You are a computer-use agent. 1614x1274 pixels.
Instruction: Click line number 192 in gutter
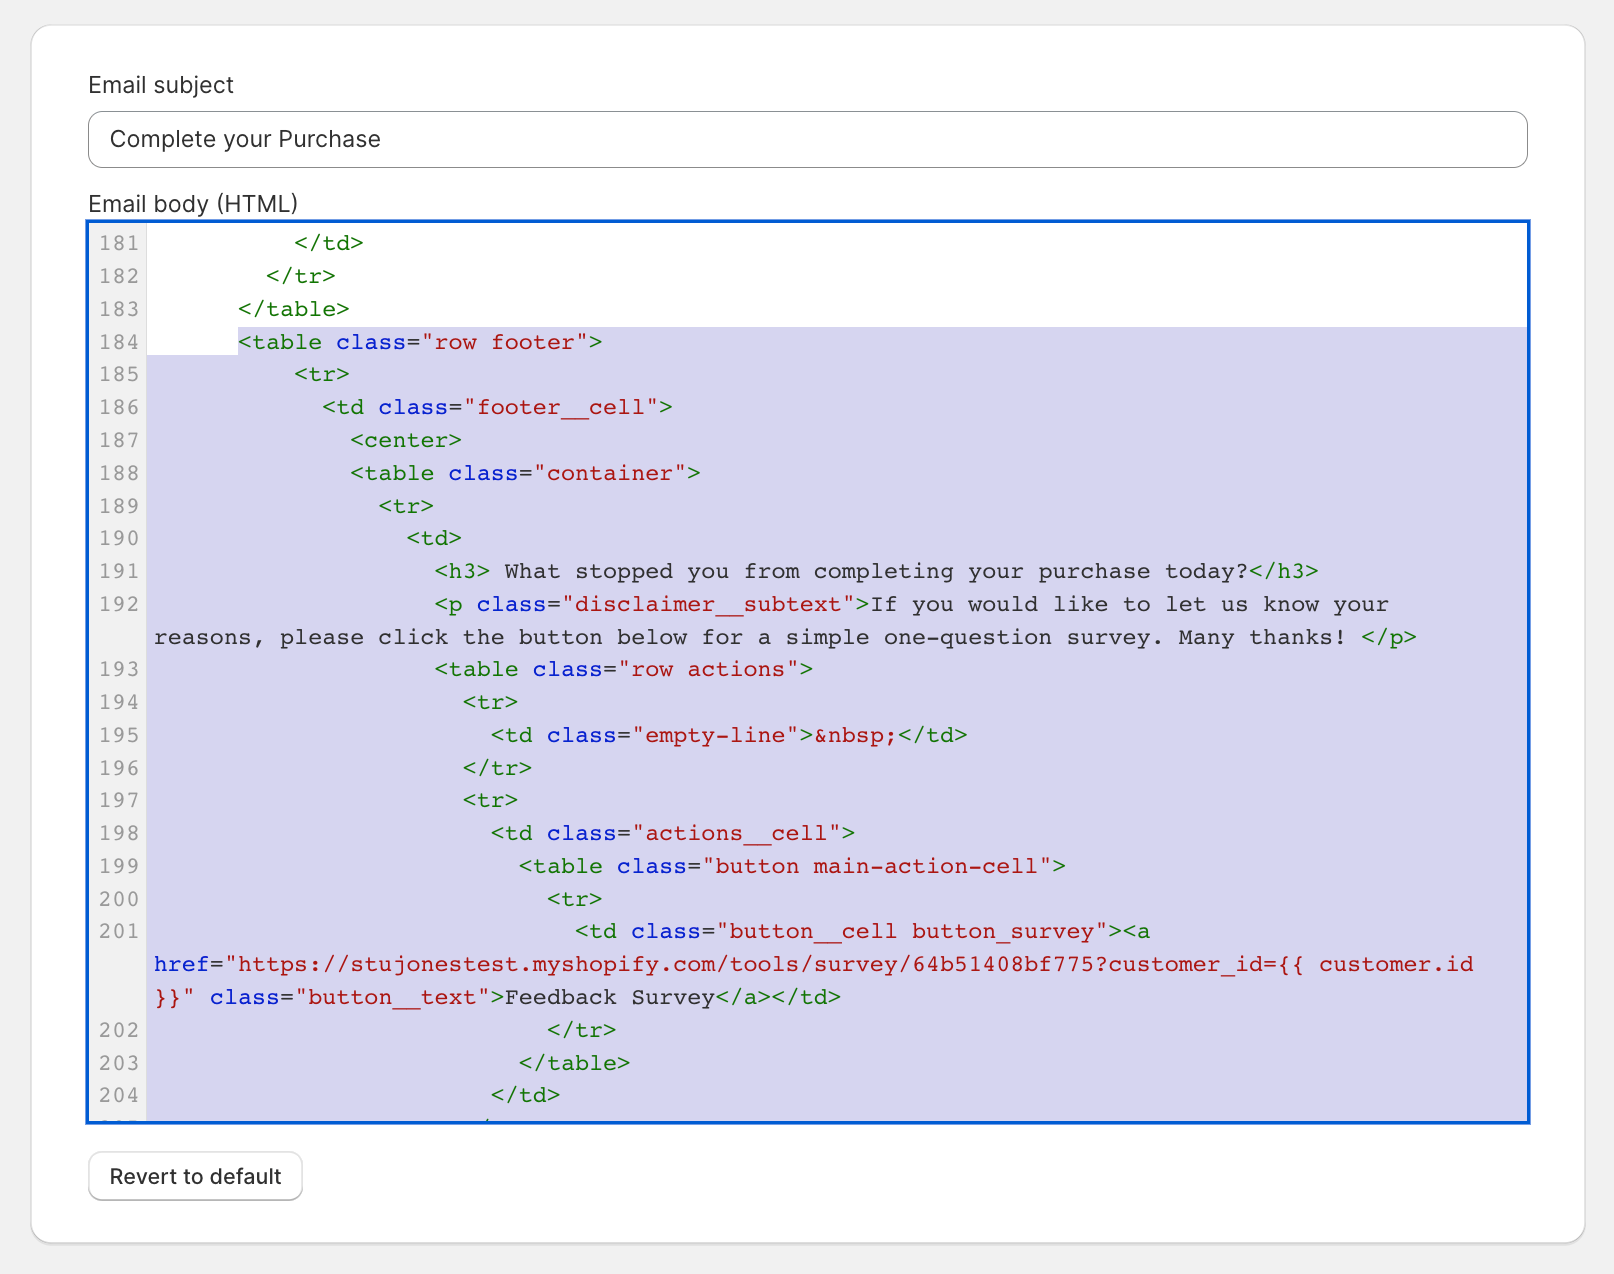click(x=119, y=604)
